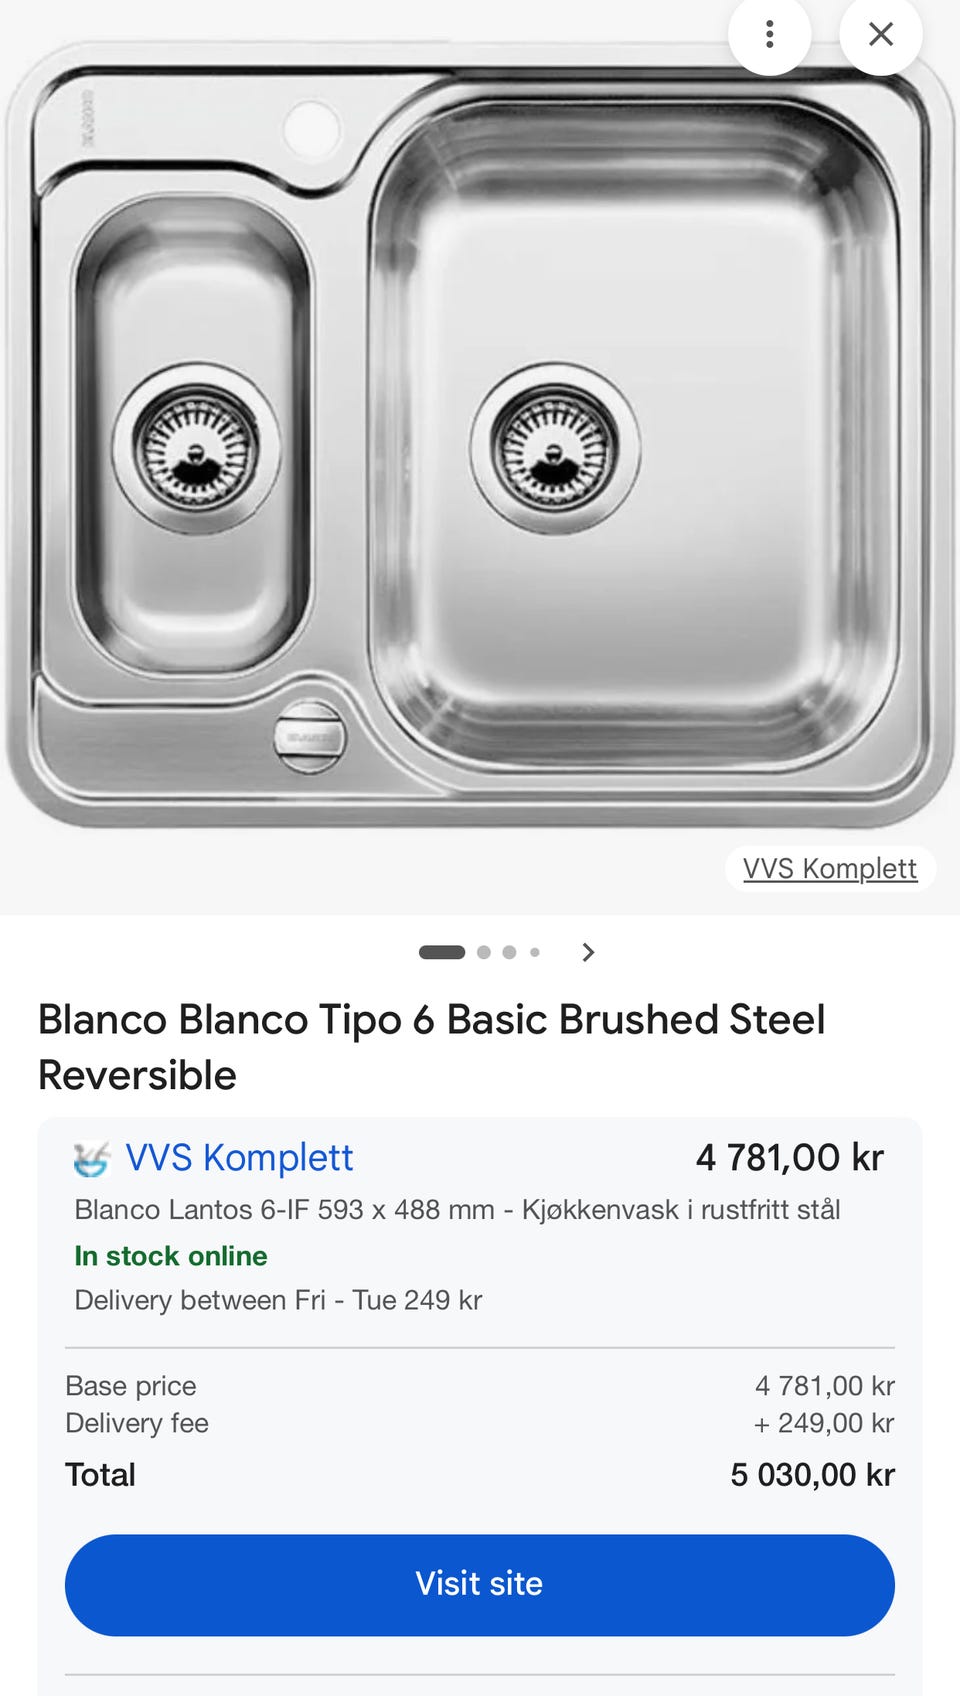
Task: Jump to second image carousel dot
Action: (x=484, y=952)
